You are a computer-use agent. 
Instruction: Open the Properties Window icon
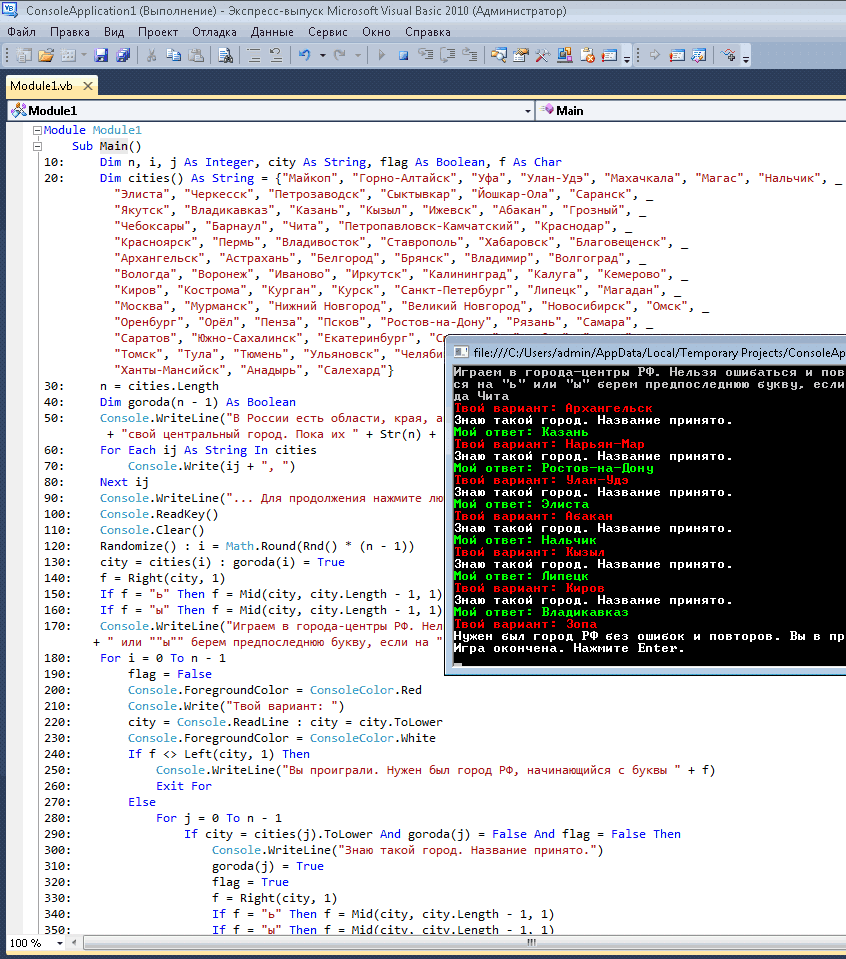coord(521,56)
